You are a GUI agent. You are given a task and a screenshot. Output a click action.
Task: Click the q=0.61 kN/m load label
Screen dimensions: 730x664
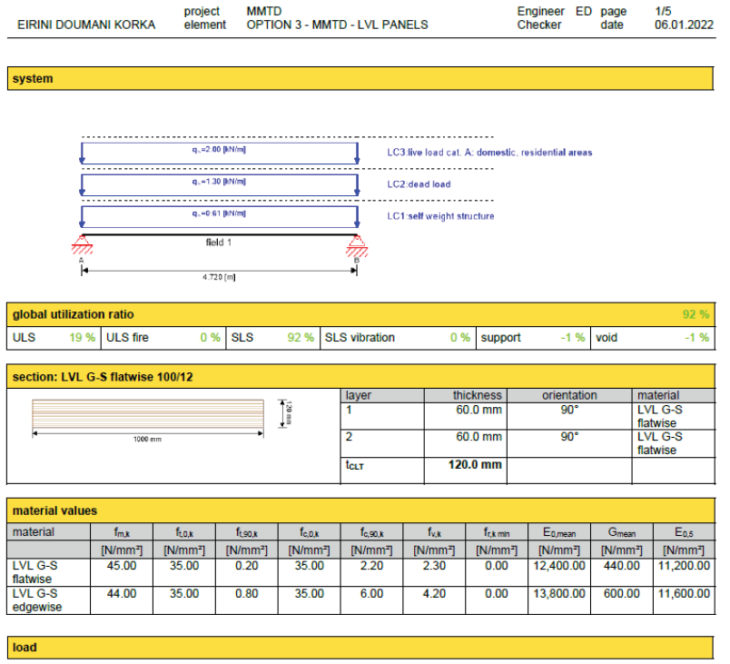(219, 213)
